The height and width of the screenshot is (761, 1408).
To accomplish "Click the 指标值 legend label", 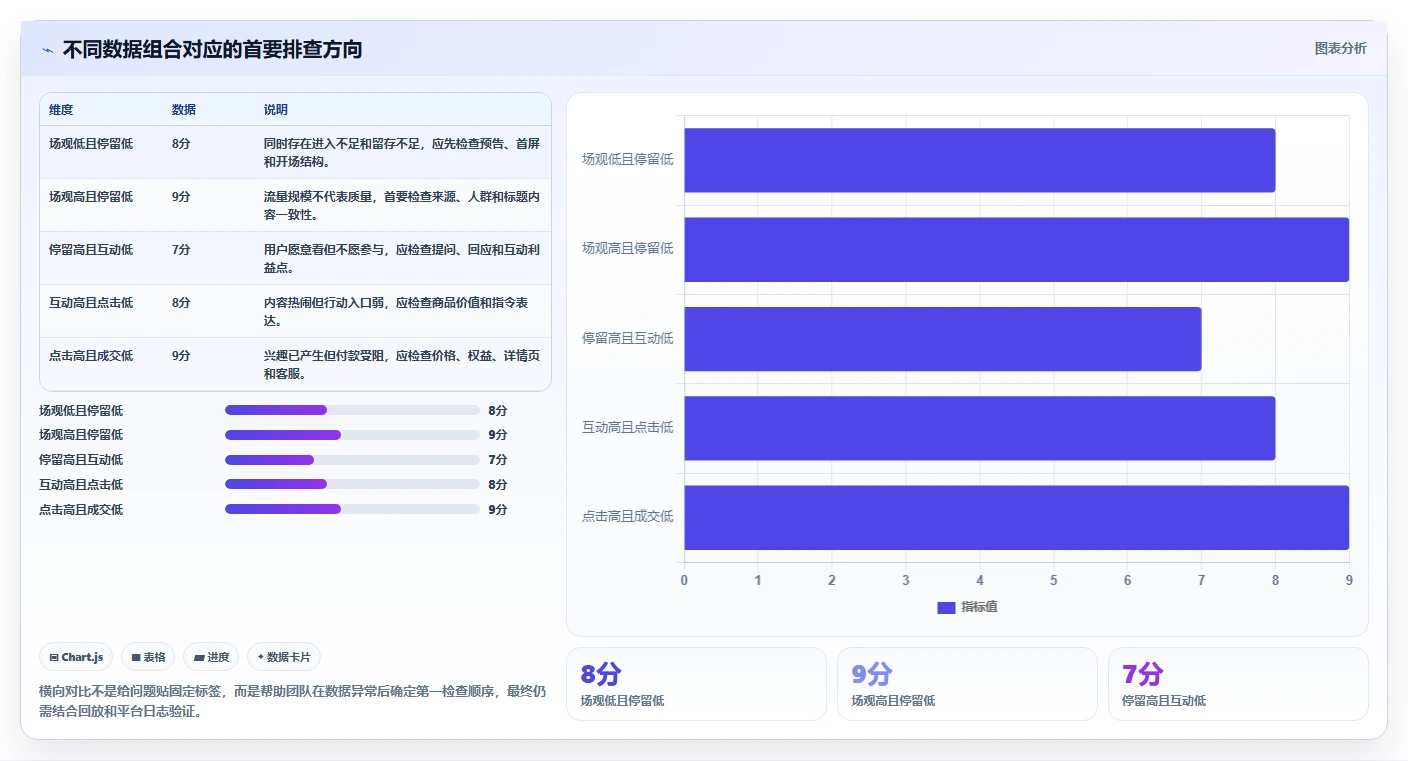I will point(979,607).
